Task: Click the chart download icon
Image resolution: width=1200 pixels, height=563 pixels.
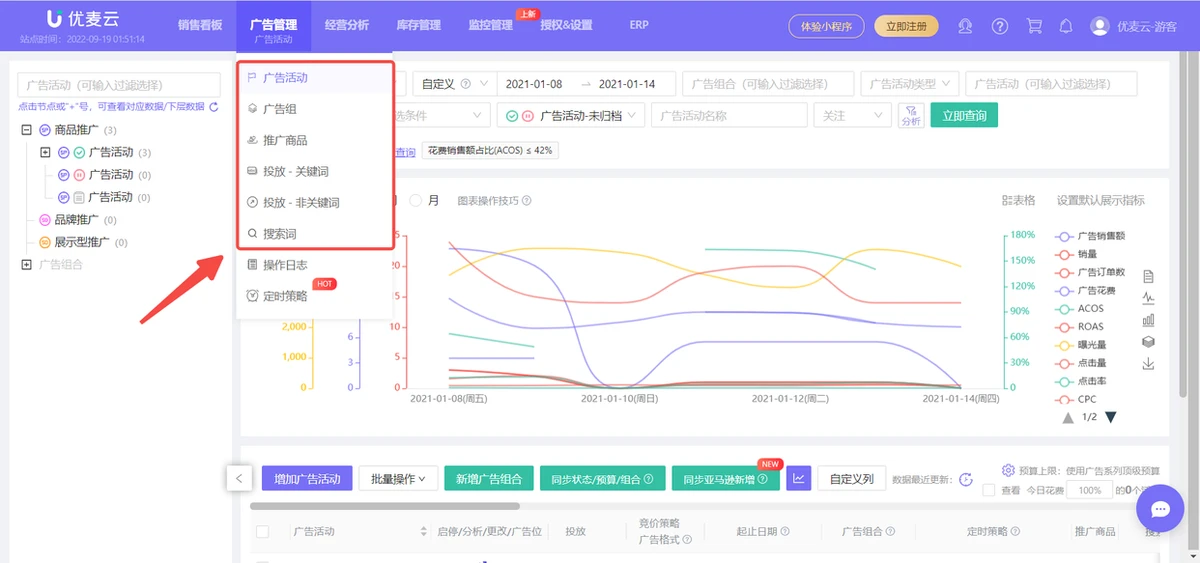Action: tap(1148, 364)
